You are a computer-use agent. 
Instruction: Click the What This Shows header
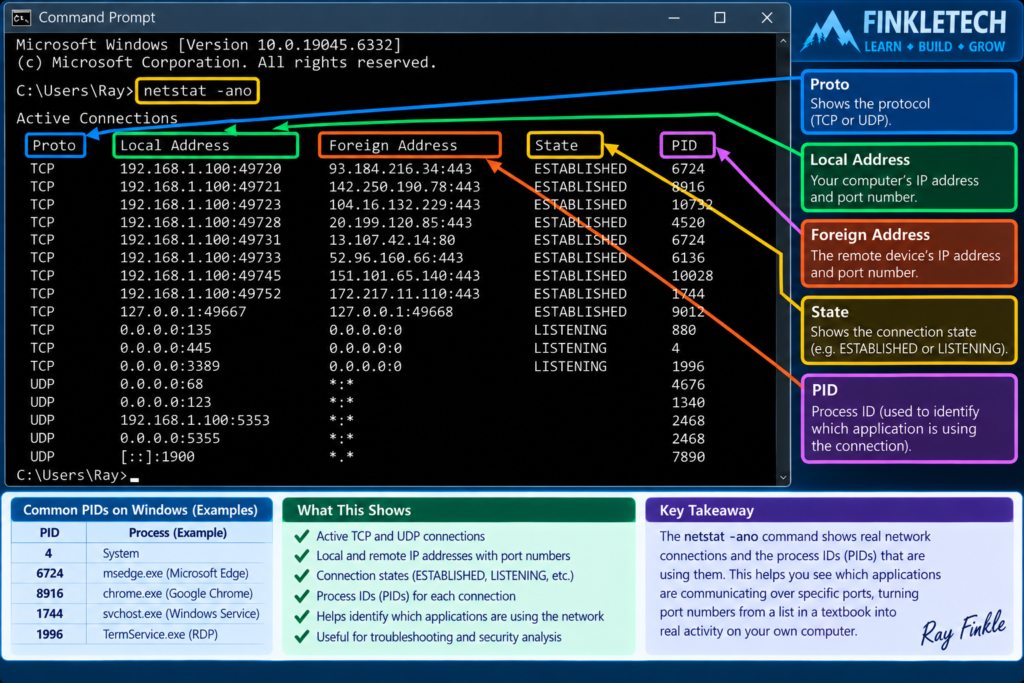pyautogui.click(x=458, y=510)
